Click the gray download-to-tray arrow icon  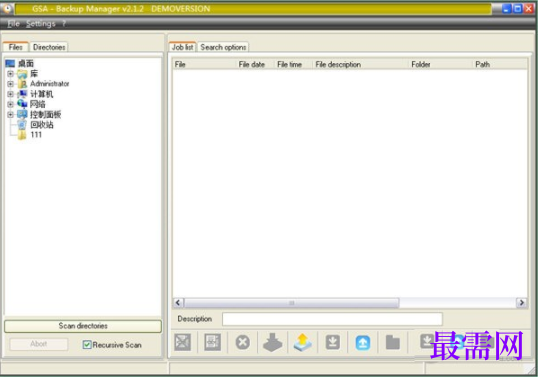click(x=272, y=342)
